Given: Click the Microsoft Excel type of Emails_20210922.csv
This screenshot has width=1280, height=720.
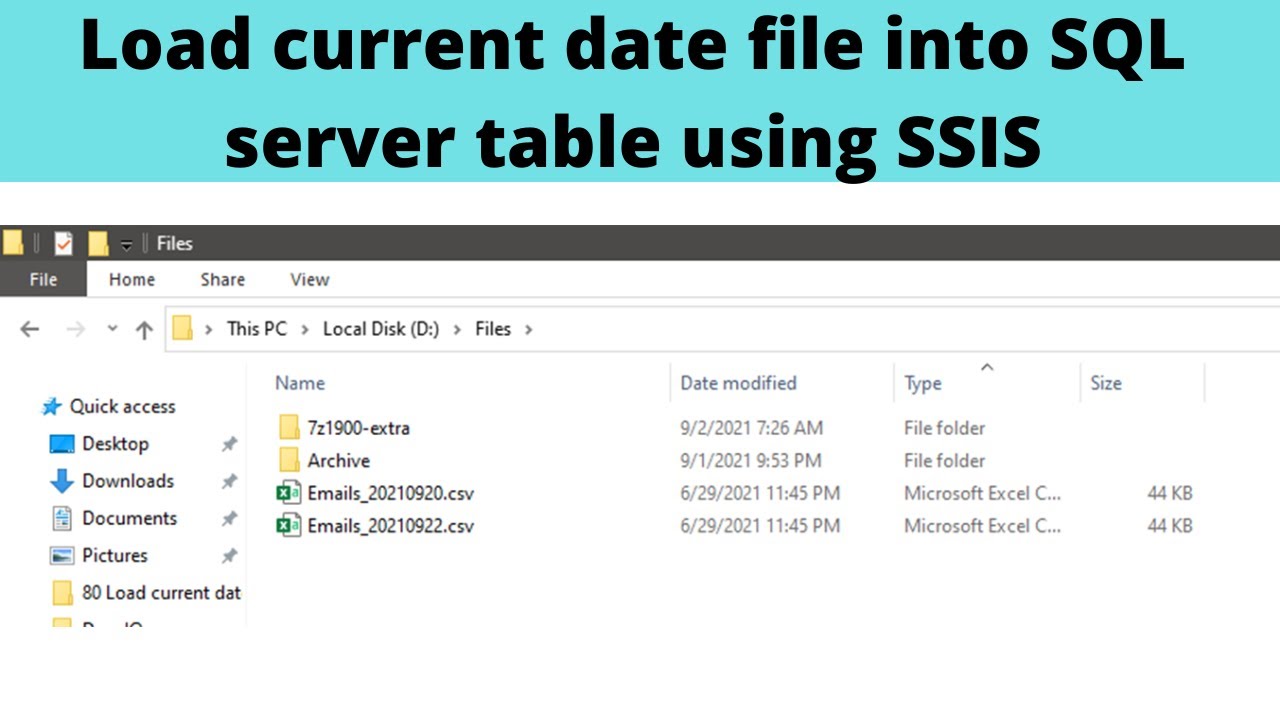Looking at the screenshot, I should tap(982, 525).
